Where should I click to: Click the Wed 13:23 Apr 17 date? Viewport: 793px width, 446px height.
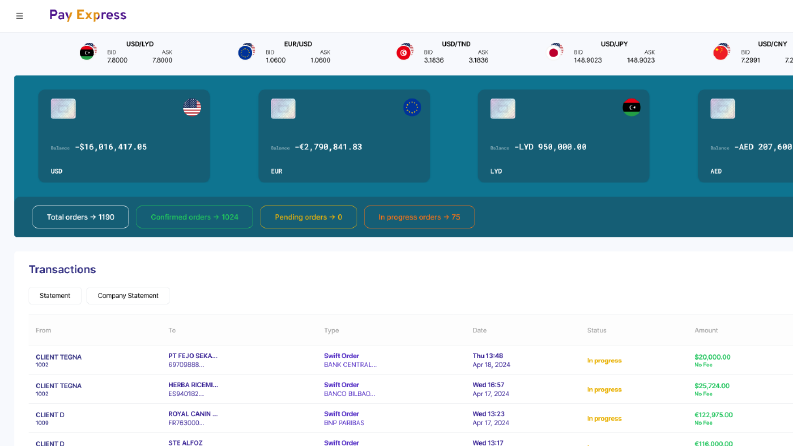pyautogui.click(x=491, y=418)
